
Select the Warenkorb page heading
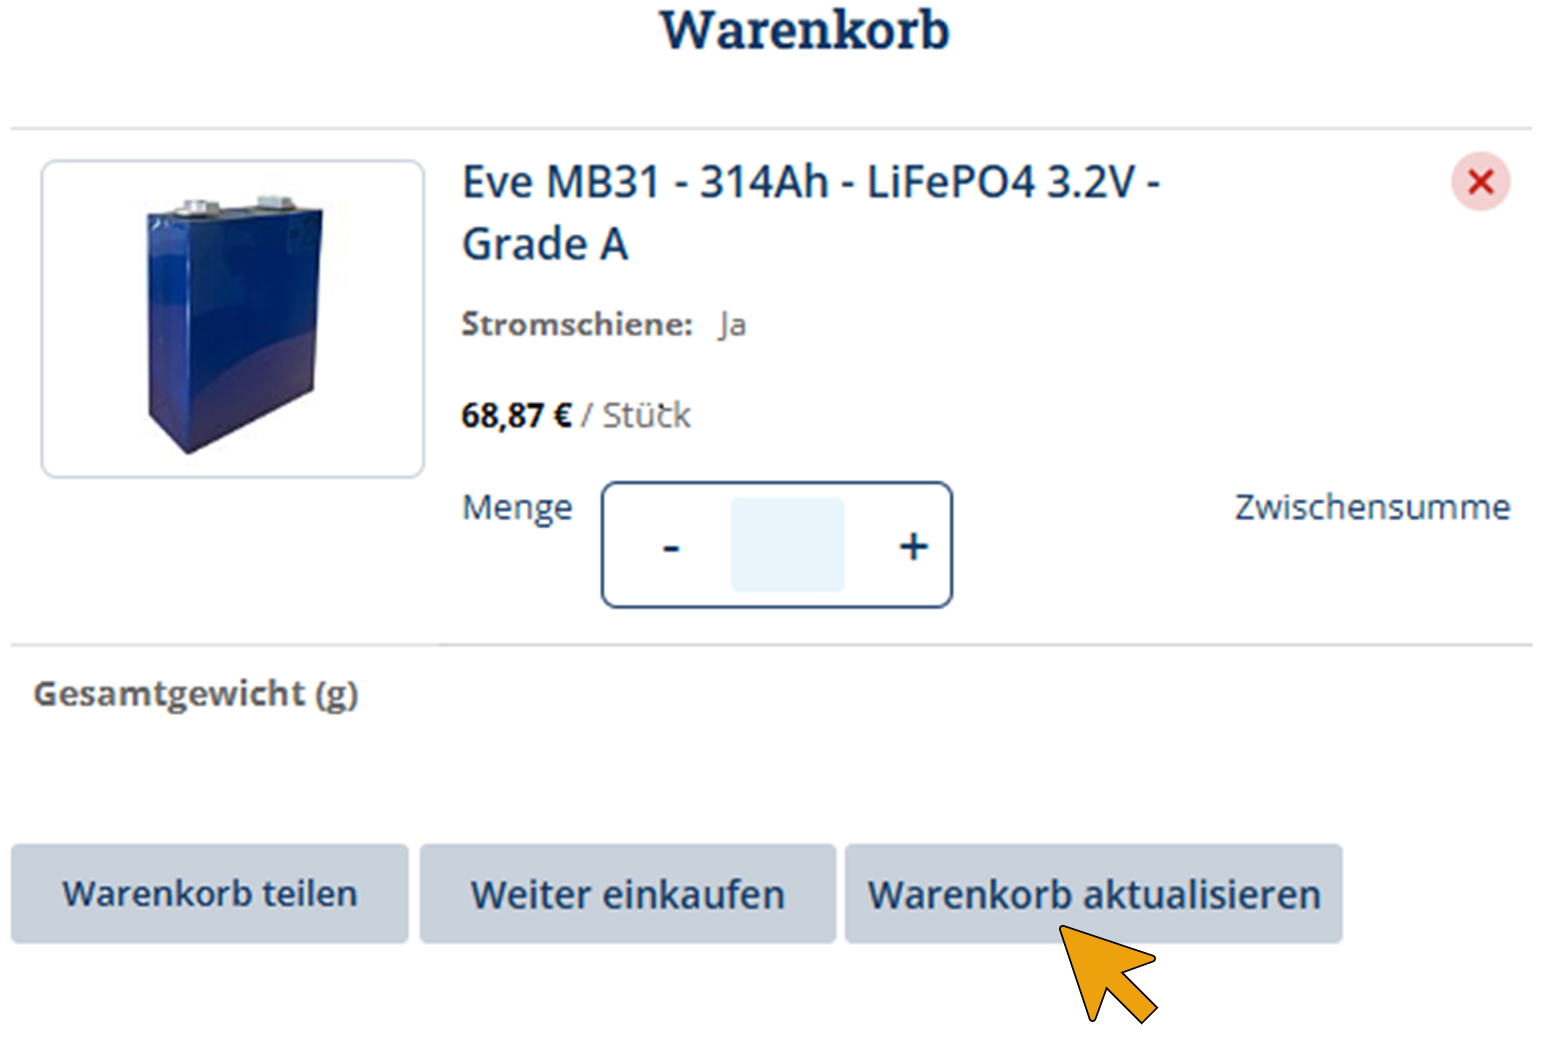[x=805, y=30]
